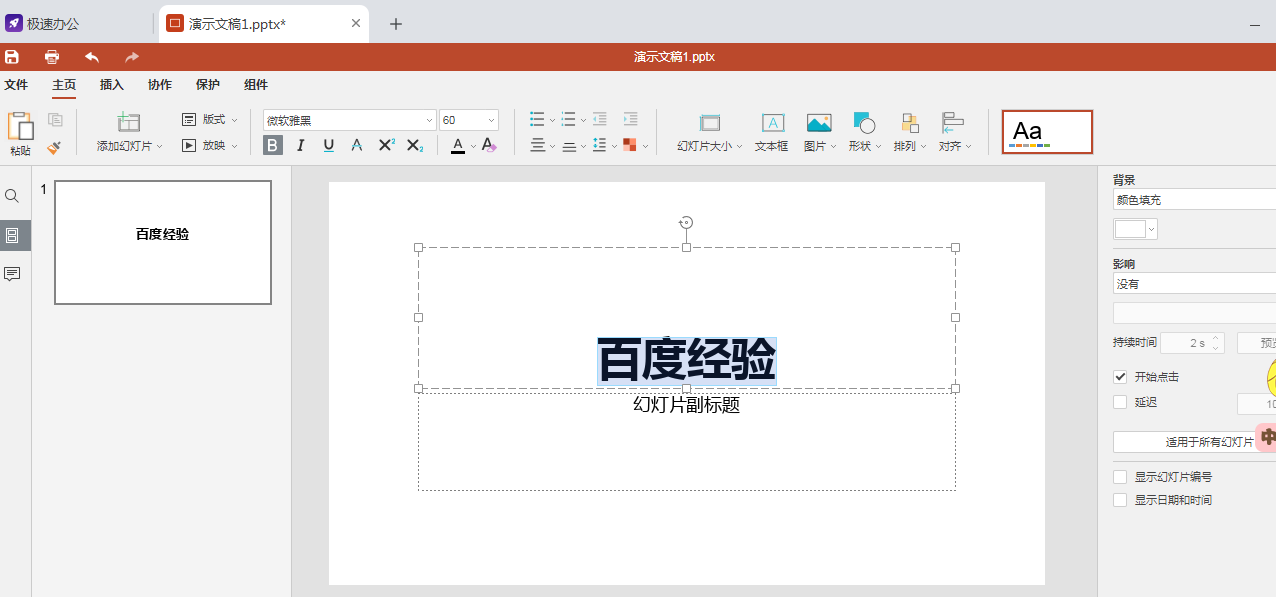The height and width of the screenshot is (597, 1276).
Task: Open the 版式 layout dropdown
Action: (x=210, y=120)
